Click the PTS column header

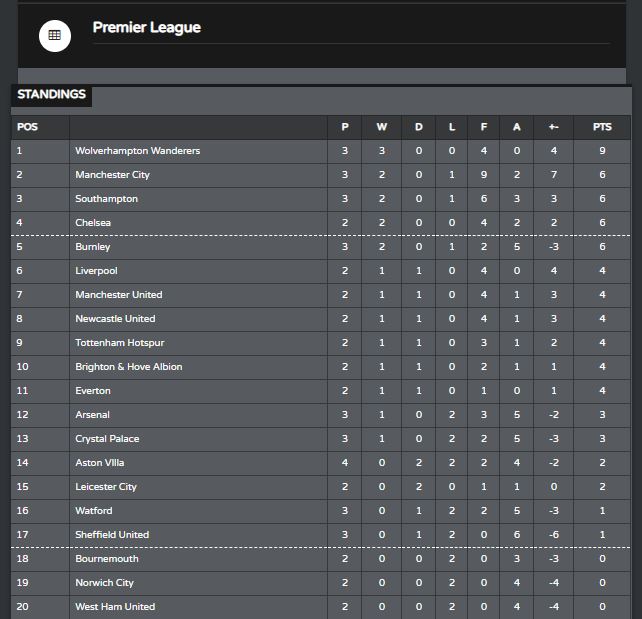[x=602, y=127]
